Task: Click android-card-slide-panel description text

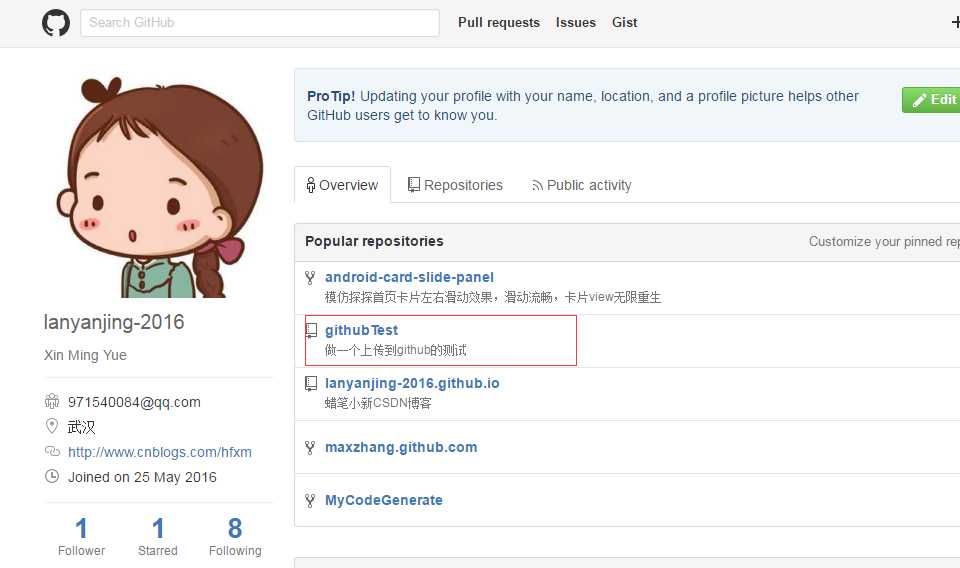Action: (493, 297)
